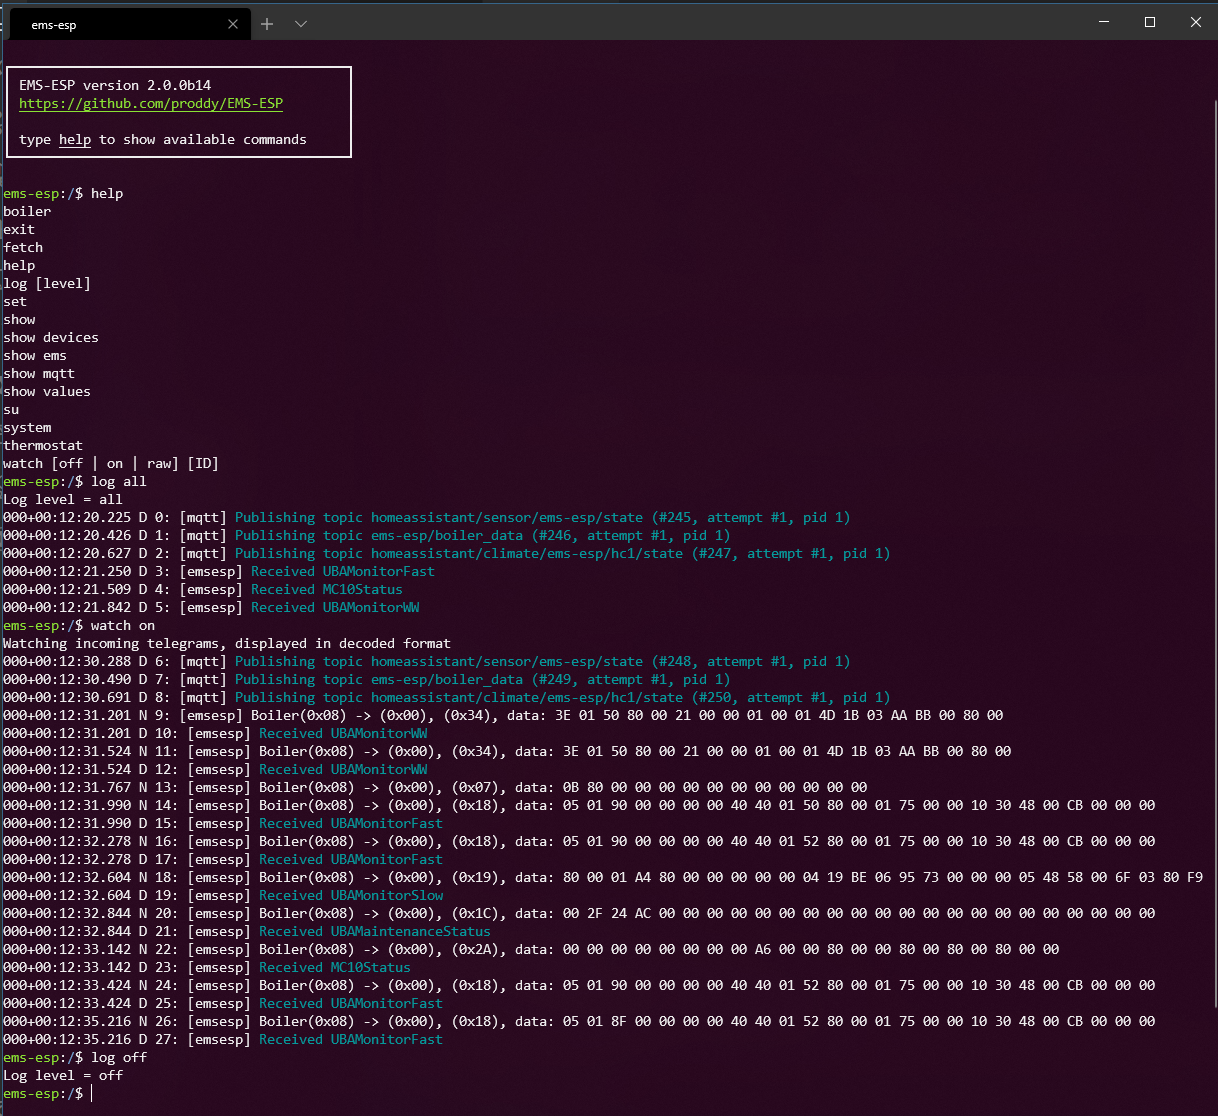Expand the new tab profile dropdown
The width and height of the screenshot is (1218, 1116).
[301, 24]
